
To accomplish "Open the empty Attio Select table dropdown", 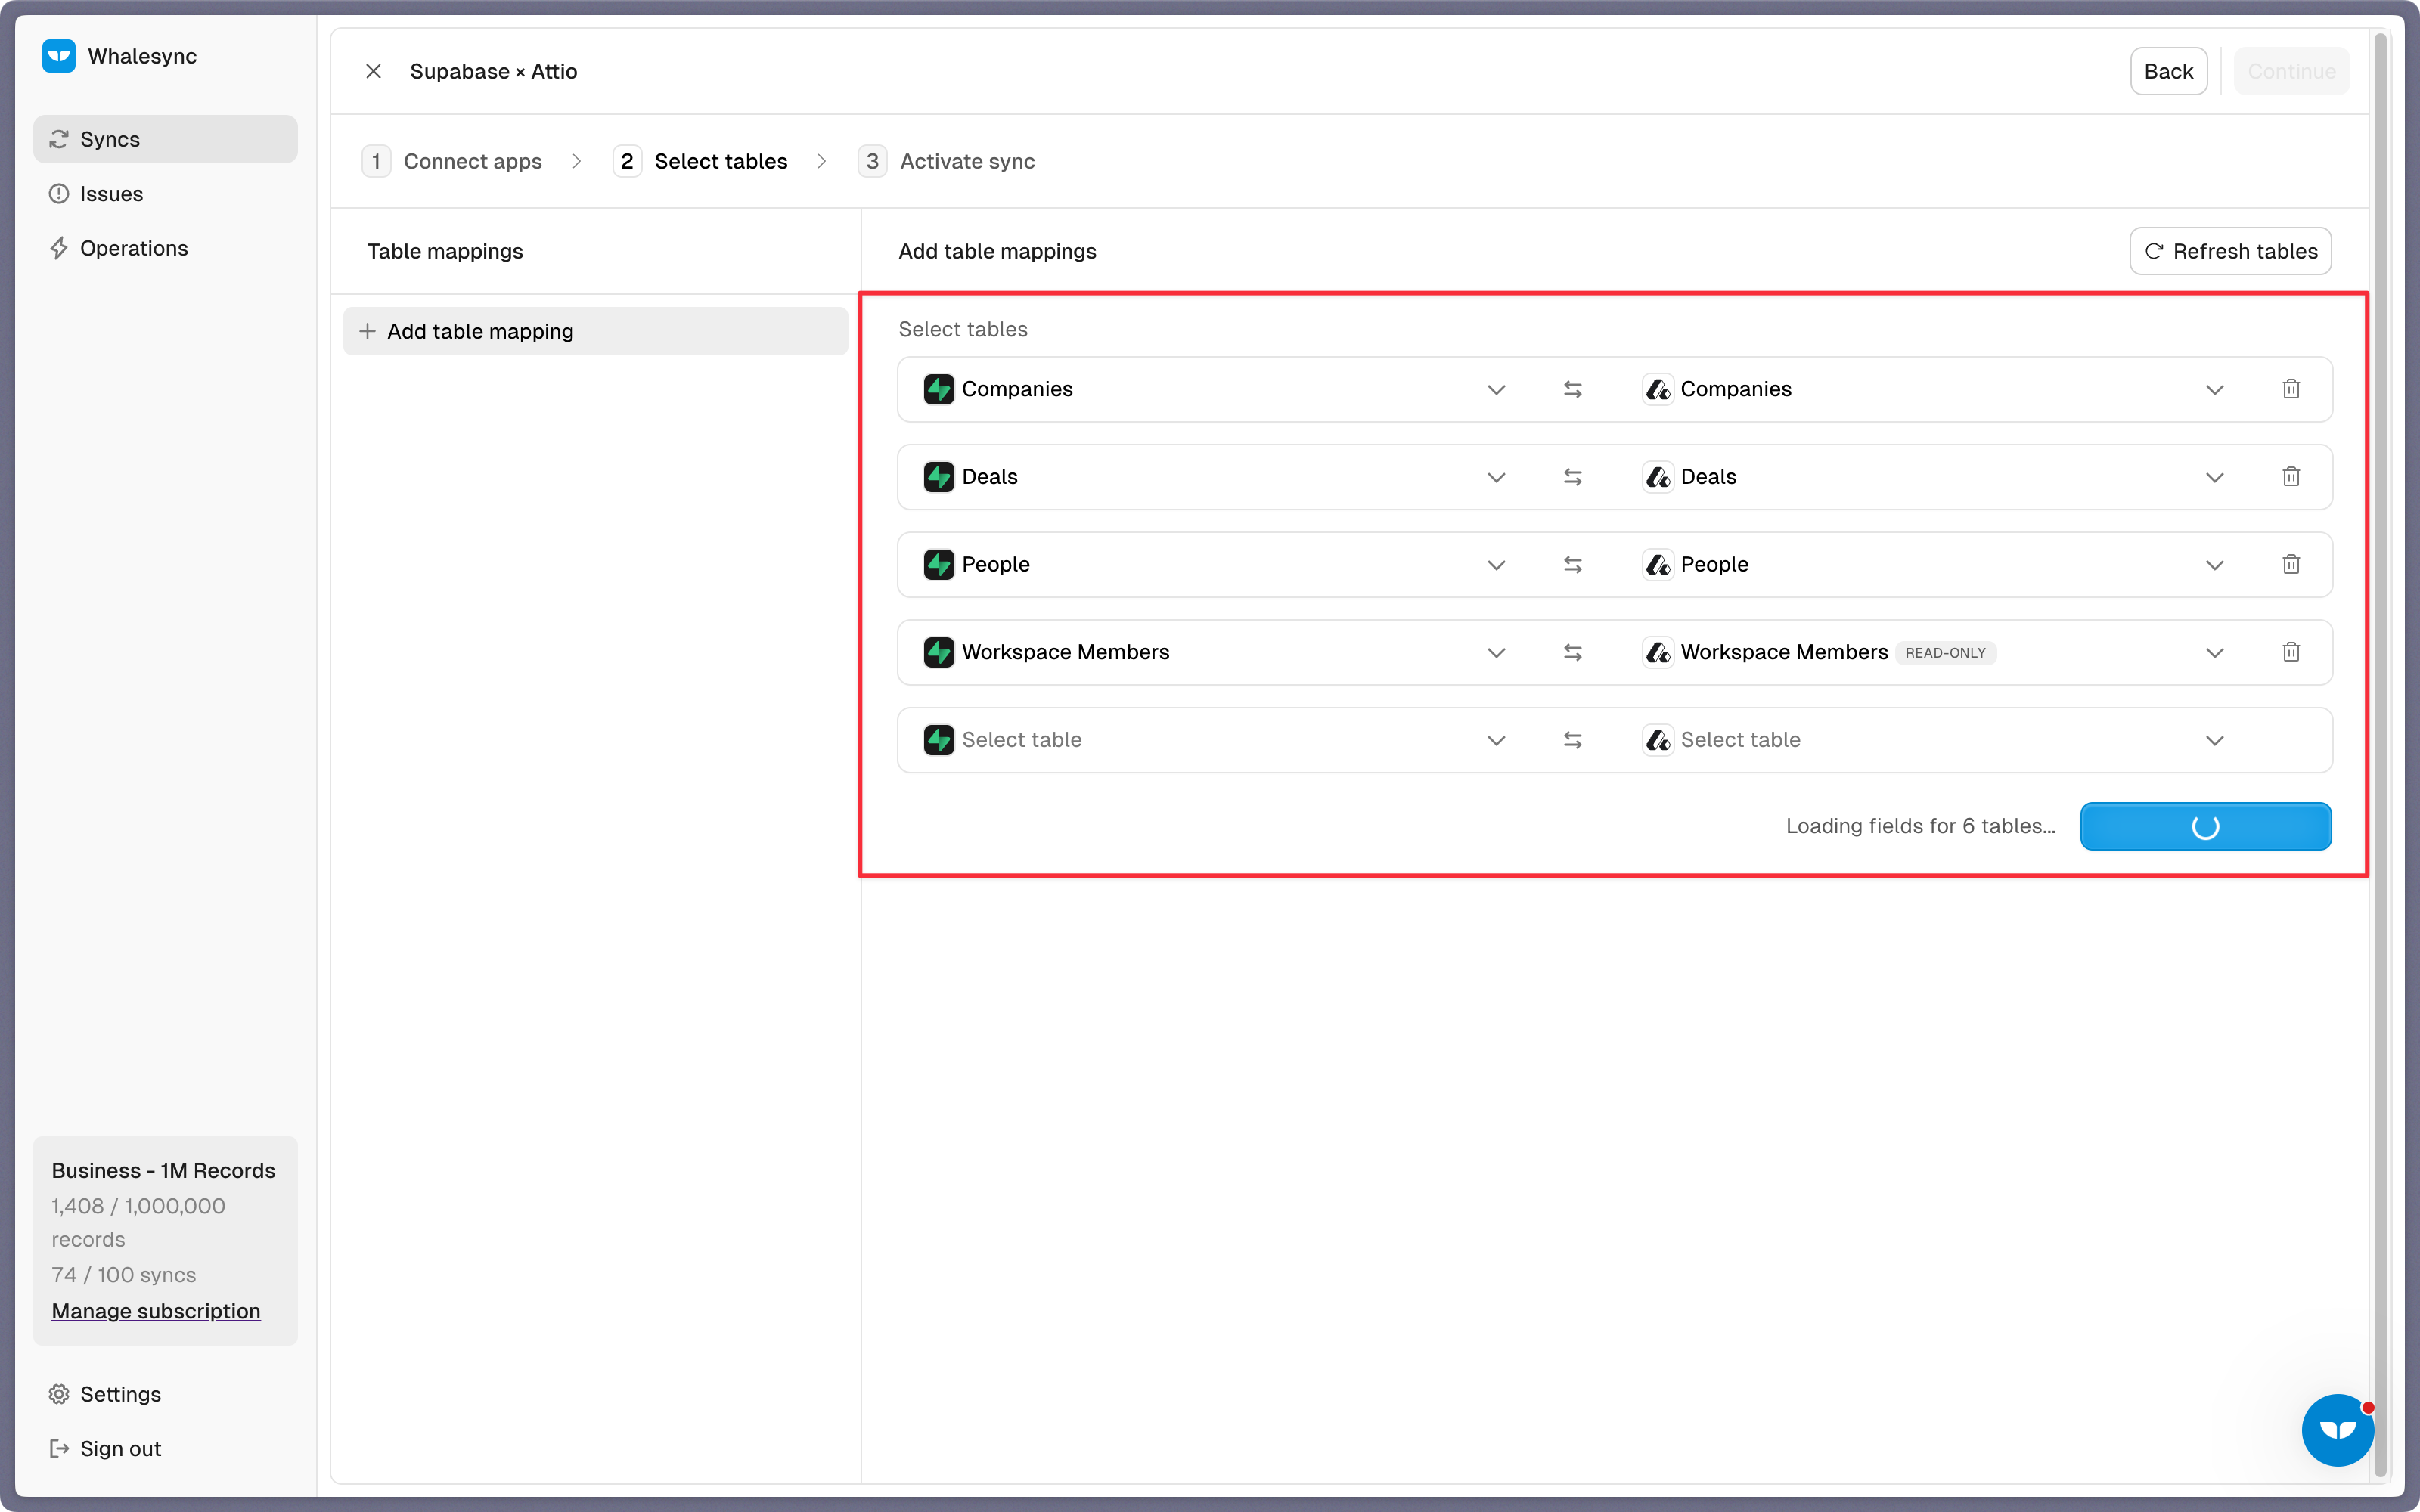I will [x=2214, y=740].
